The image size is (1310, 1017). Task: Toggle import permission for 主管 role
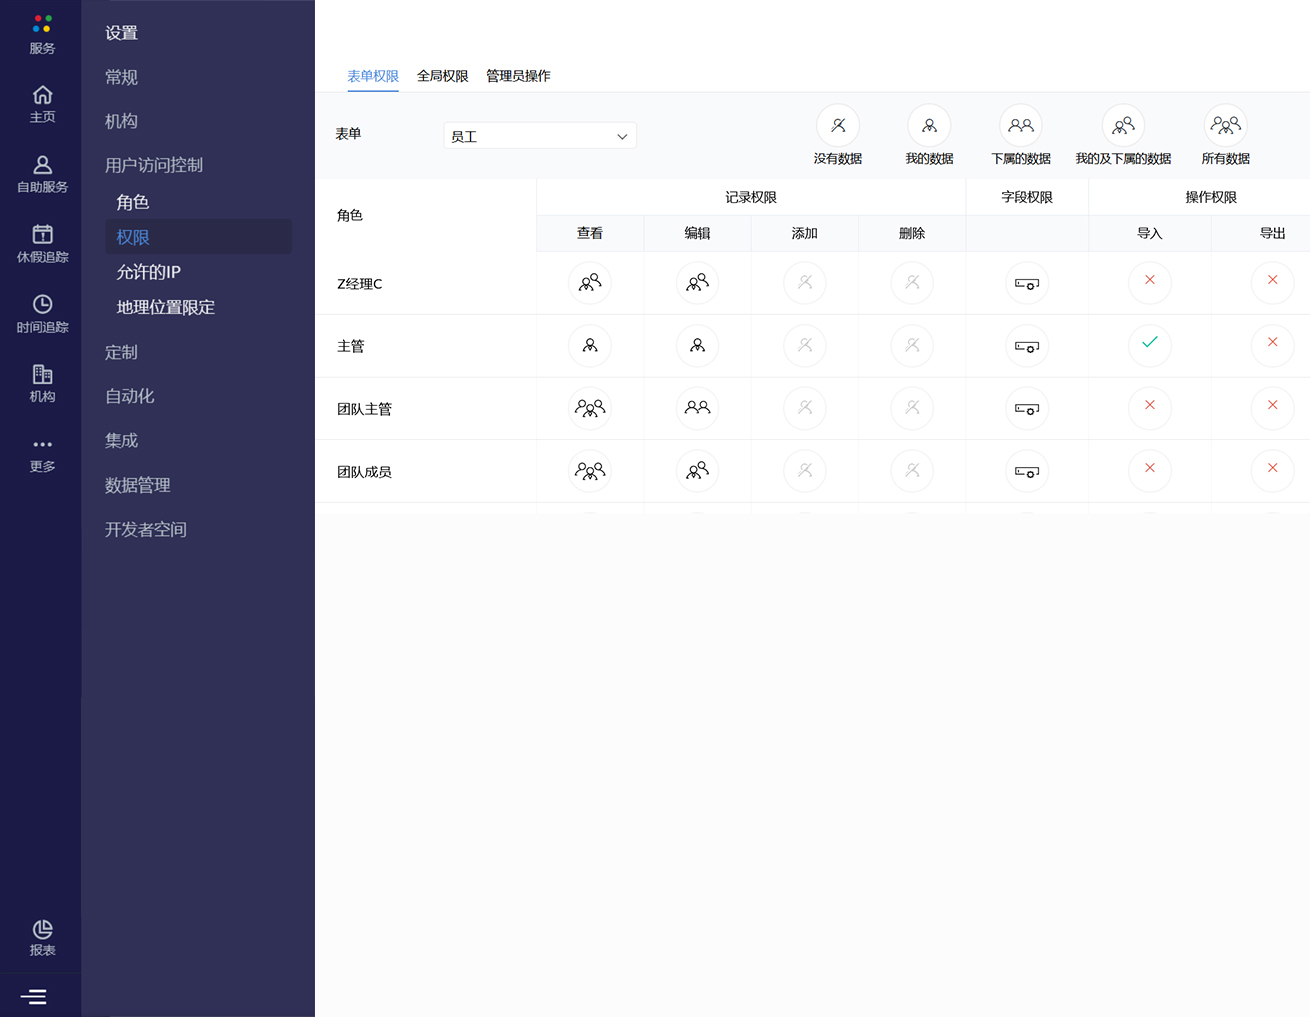click(1149, 344)
